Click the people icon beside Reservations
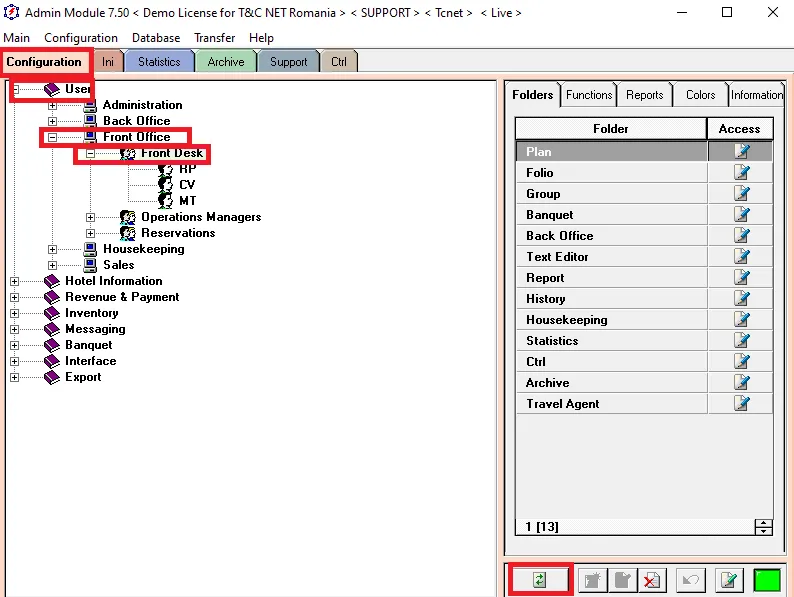 pyautogui.click(x=128, y=233)
